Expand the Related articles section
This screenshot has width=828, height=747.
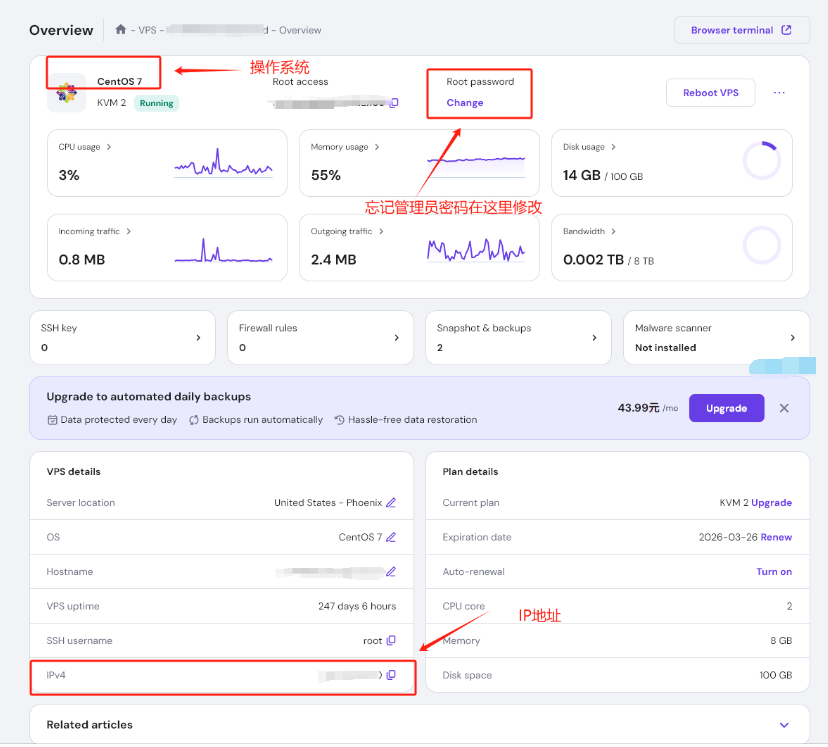784,725
